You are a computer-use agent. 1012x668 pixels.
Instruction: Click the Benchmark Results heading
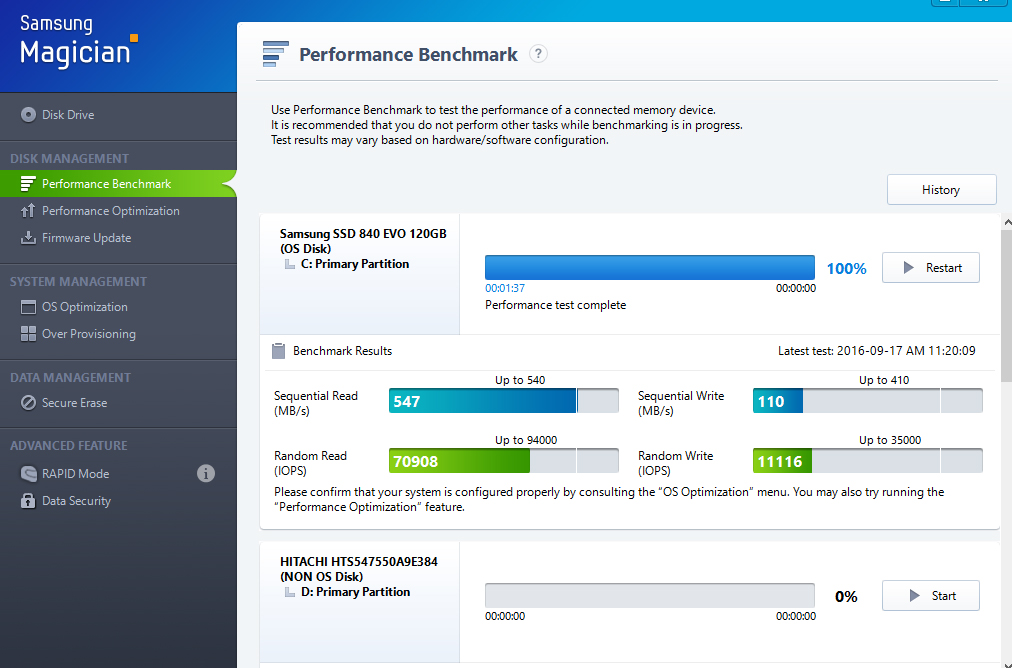pyautogui.click(x=343, y=351)
